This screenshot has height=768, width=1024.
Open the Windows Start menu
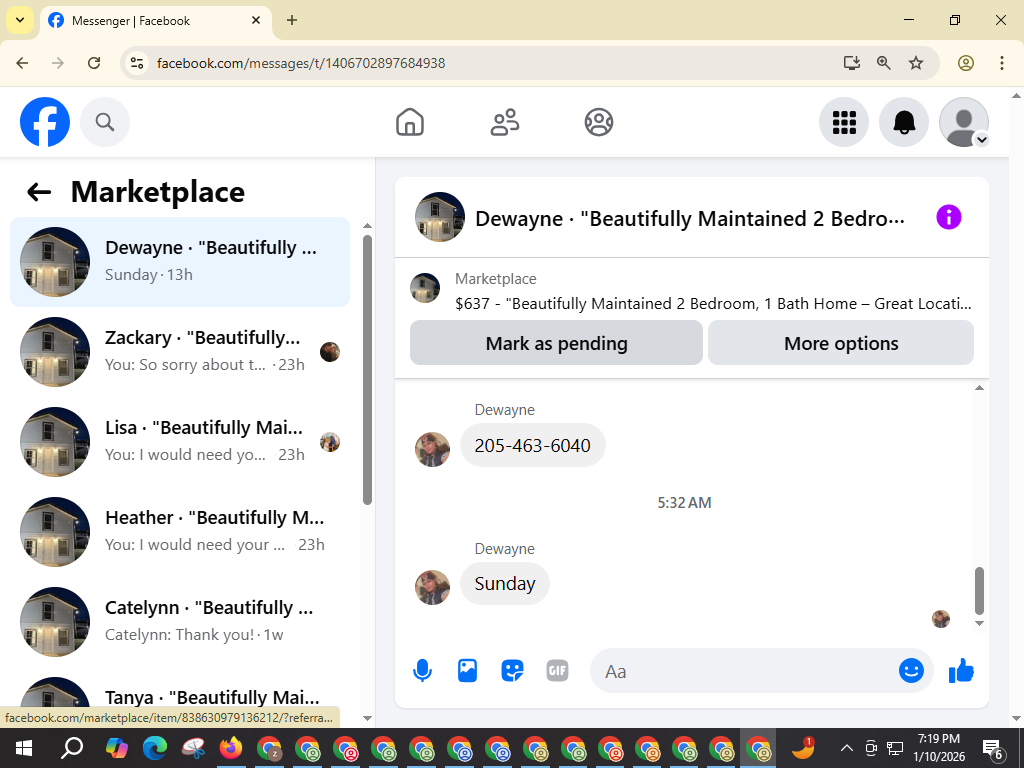tap(24, 748)
